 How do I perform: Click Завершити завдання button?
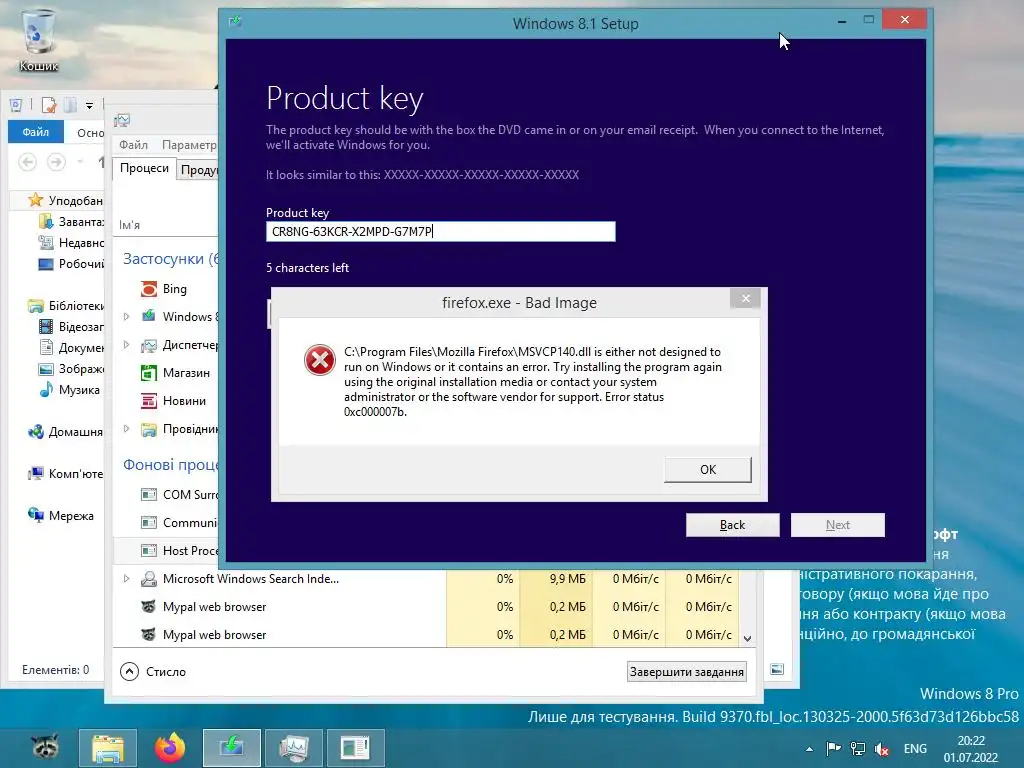[x=686, y=671]
